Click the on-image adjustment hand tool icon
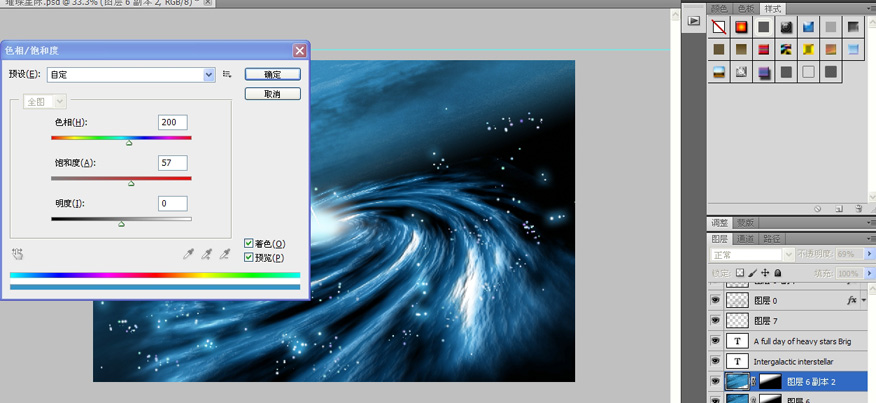Screen dimensions: 876x403 pos(18,254)
